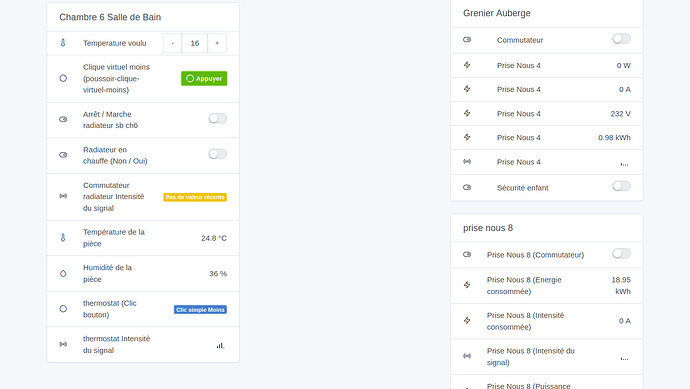Click prise nous 8 card title
Screen dimensions: 690x389
488,228
